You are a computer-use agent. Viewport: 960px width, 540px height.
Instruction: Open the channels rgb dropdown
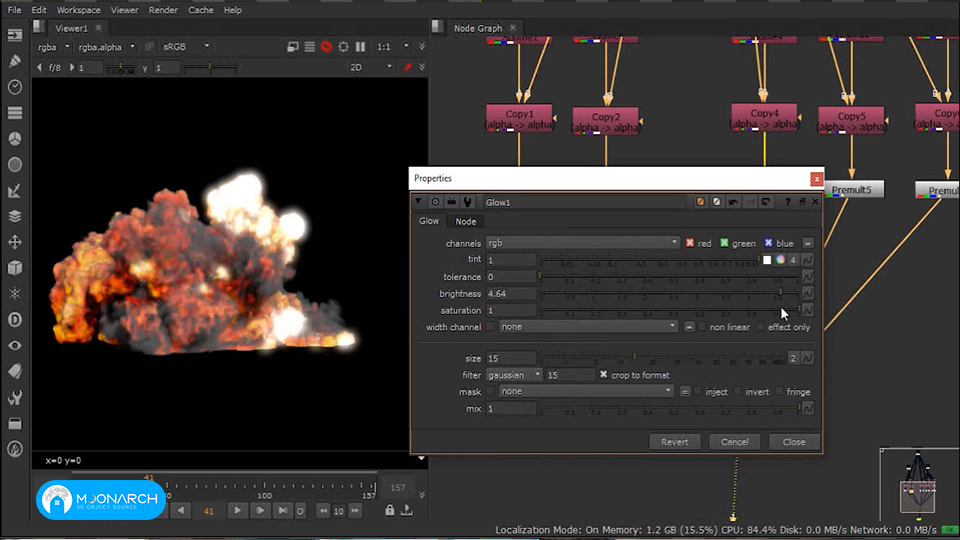coord(583,243)
